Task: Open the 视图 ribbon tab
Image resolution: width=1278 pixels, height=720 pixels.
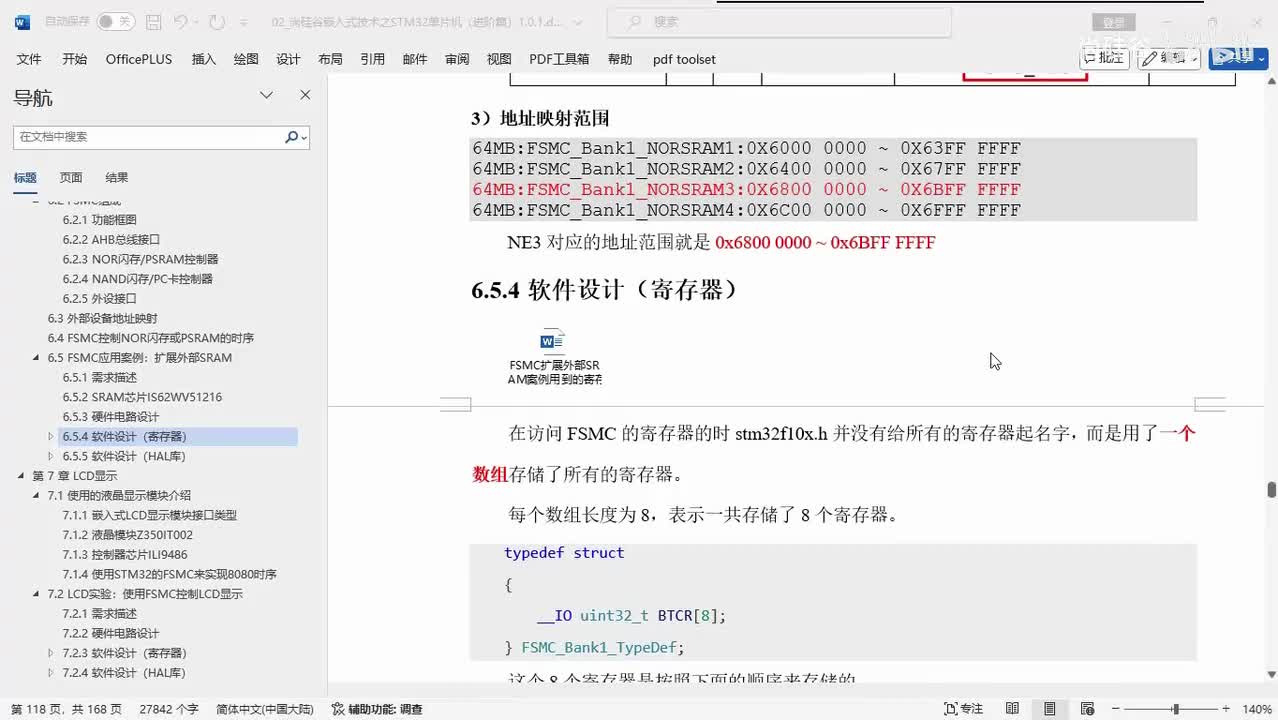Action: pos(499,59)
